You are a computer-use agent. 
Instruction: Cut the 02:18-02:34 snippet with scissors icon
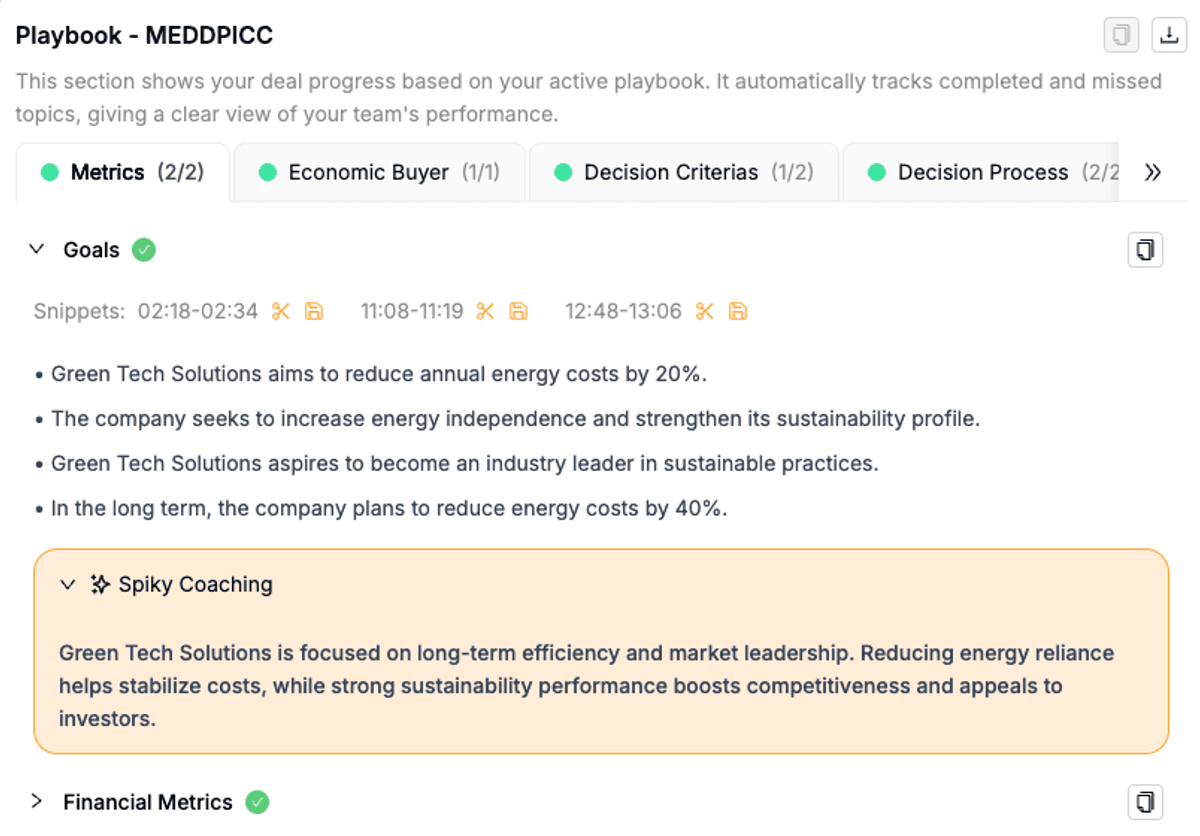tap(281, 311)
